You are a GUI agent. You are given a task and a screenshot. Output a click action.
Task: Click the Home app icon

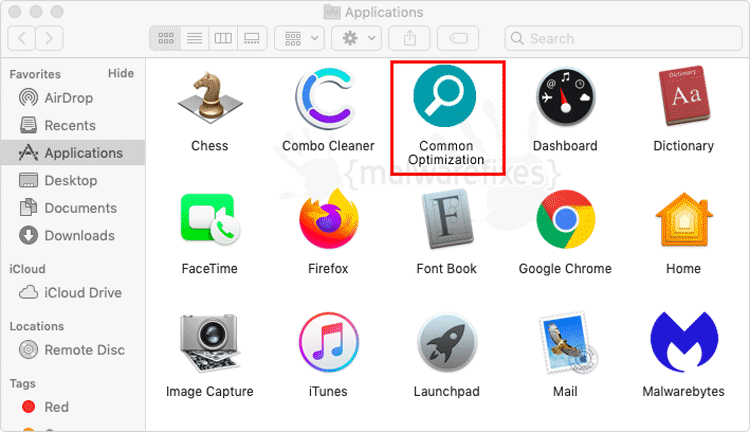(x=684, y=220)
